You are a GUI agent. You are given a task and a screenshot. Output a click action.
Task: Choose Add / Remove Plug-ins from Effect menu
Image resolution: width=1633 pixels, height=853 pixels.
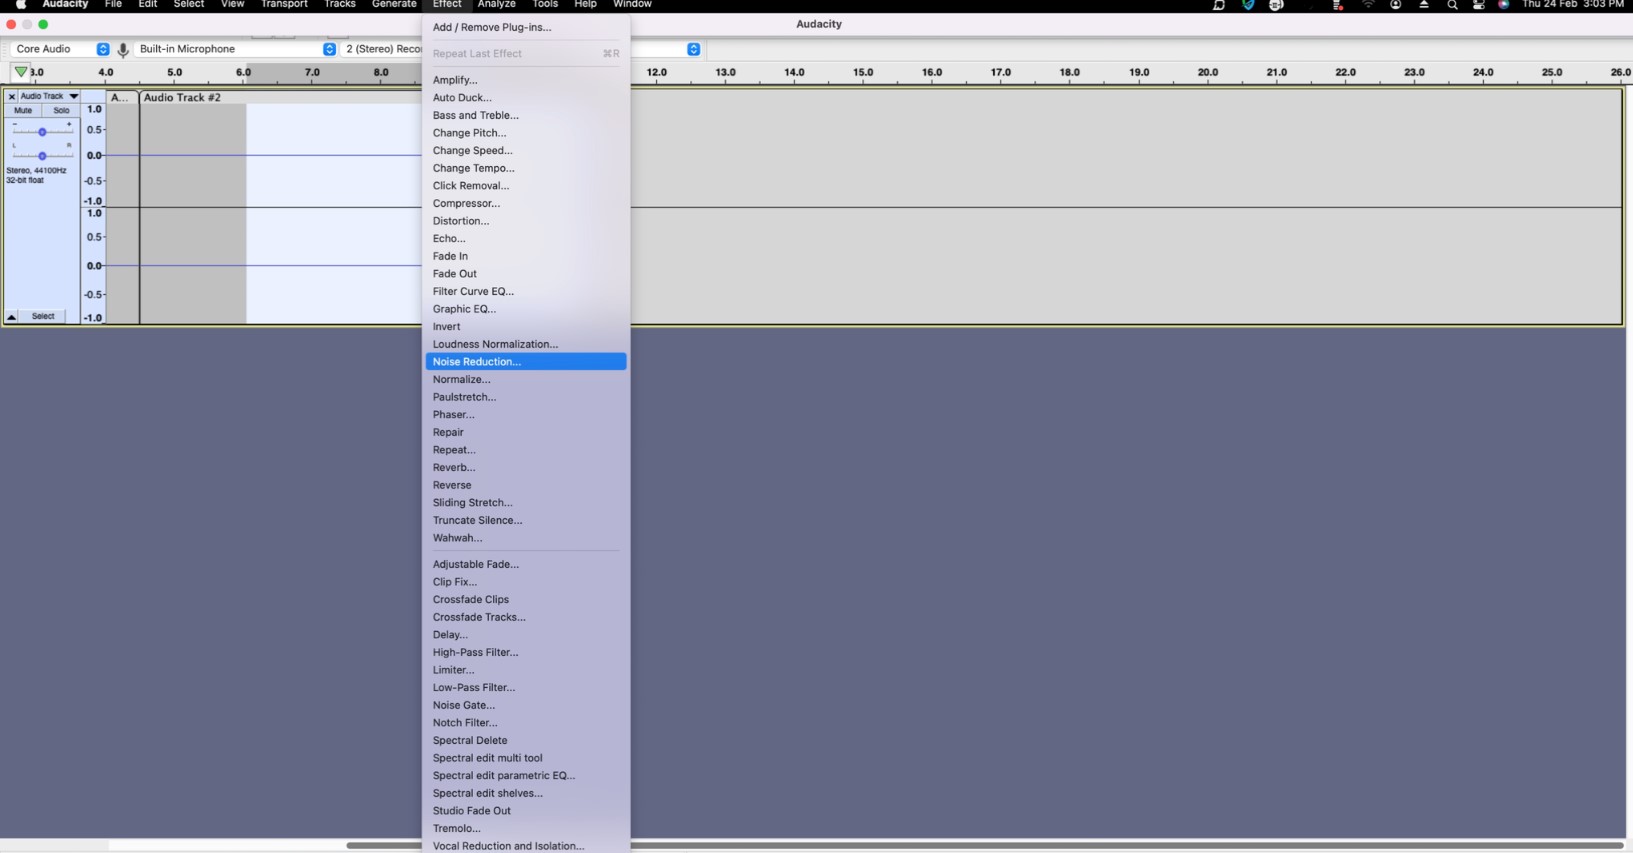pyautogui.click(x=526, y=27)
